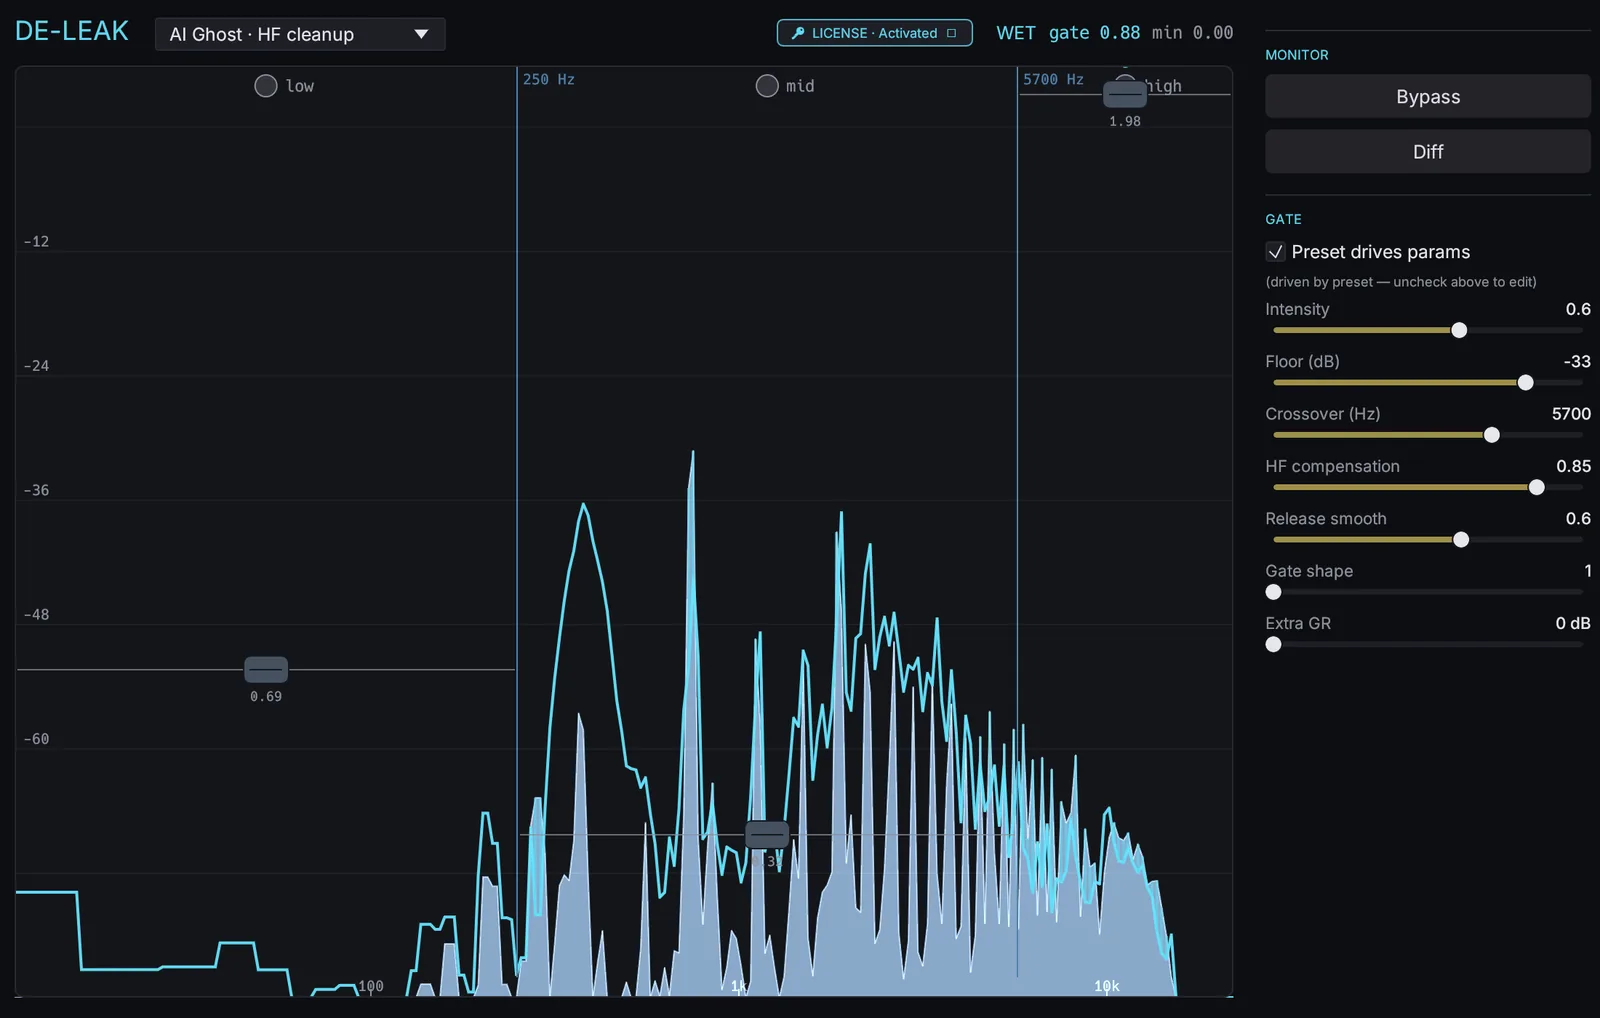Click the min 0.00 readout
The width and height of the screenshot is (1600, 1018).
click(x=1192, y=33)
